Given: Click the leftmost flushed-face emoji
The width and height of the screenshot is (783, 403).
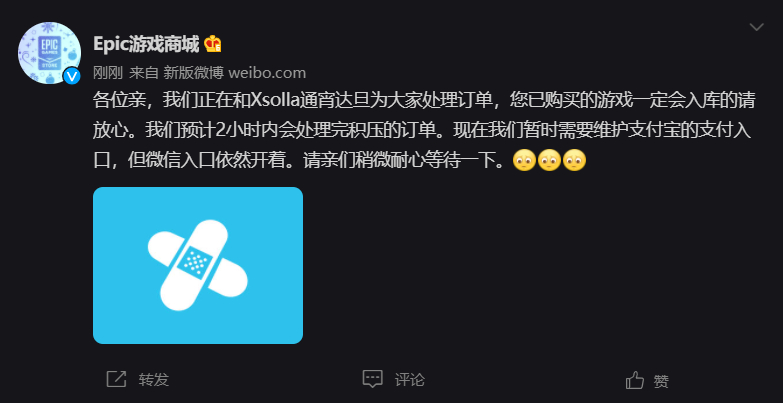Looking at the screenshot, I should click(x=524, y=161).
